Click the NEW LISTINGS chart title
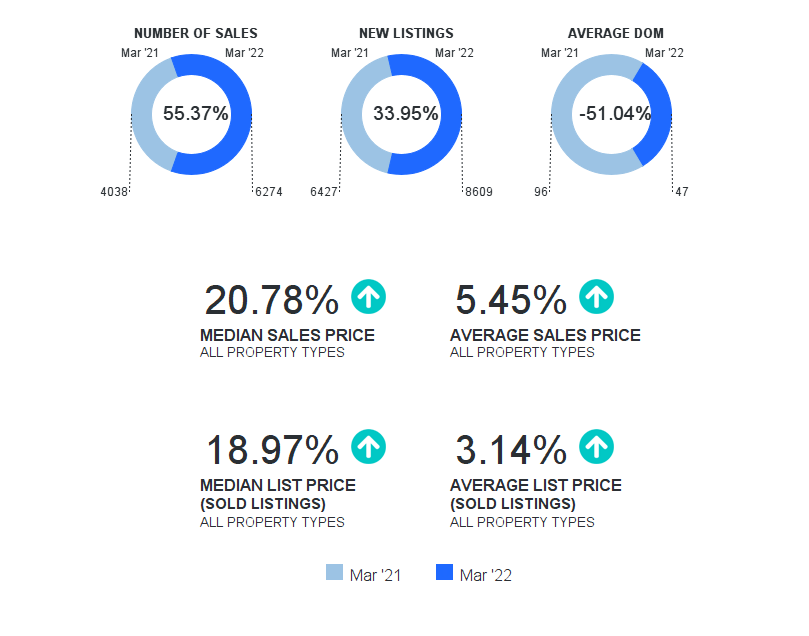The image size is (809, 636). (x=406, y=34)
